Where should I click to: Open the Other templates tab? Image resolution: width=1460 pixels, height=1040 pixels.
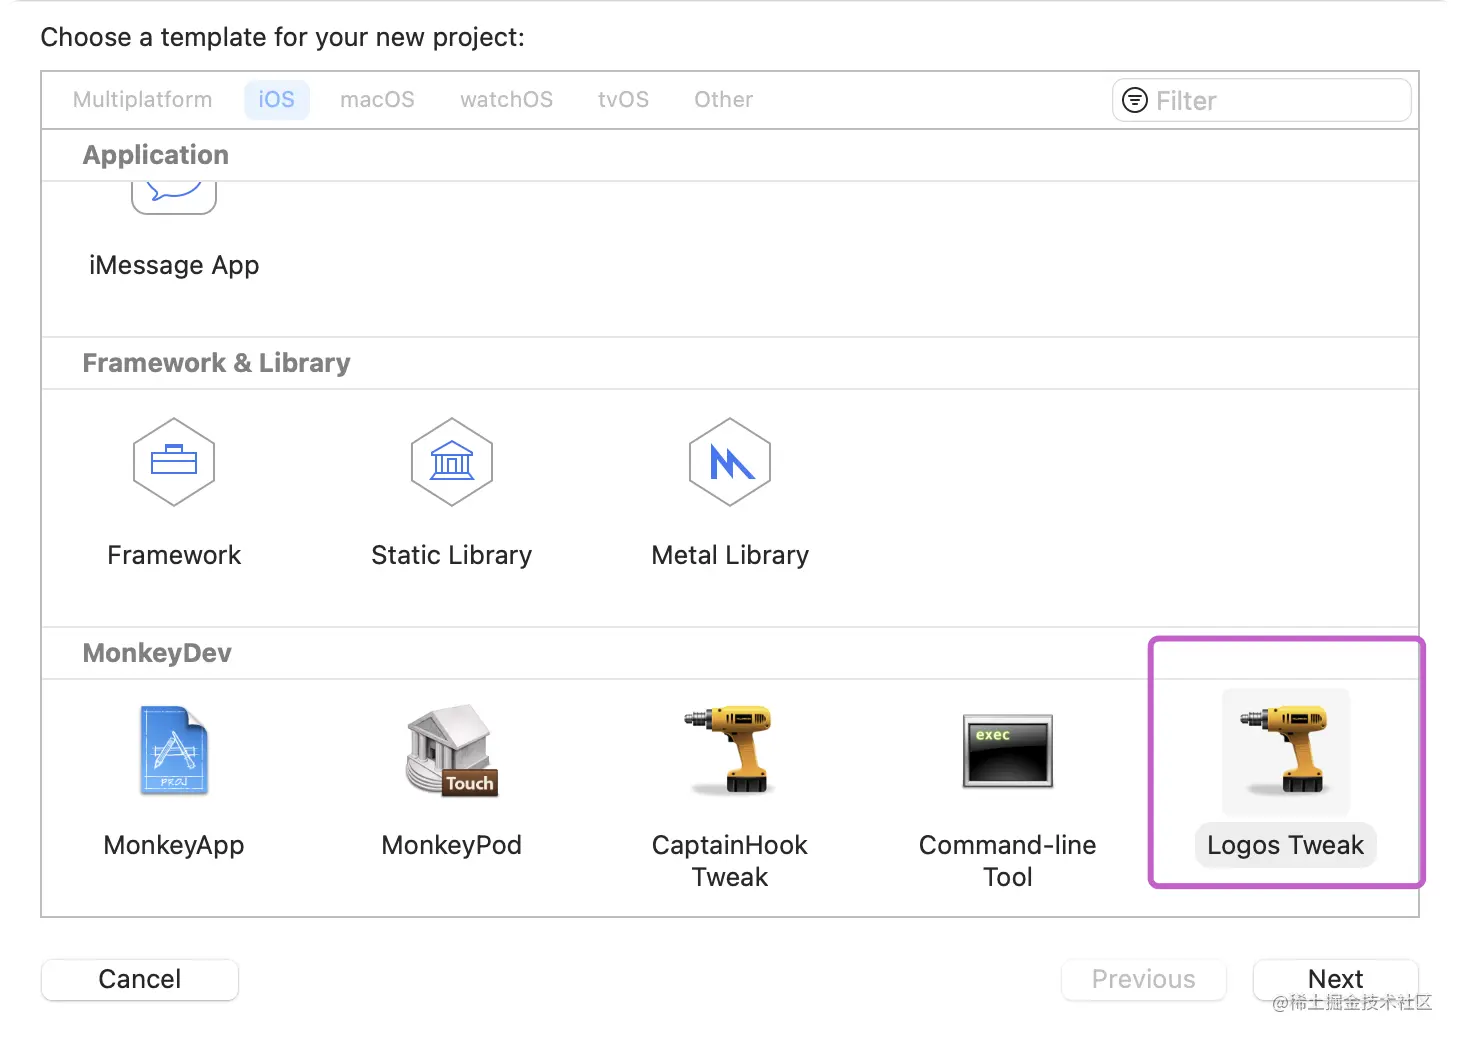pyautogui.click(x=723, y=100)
